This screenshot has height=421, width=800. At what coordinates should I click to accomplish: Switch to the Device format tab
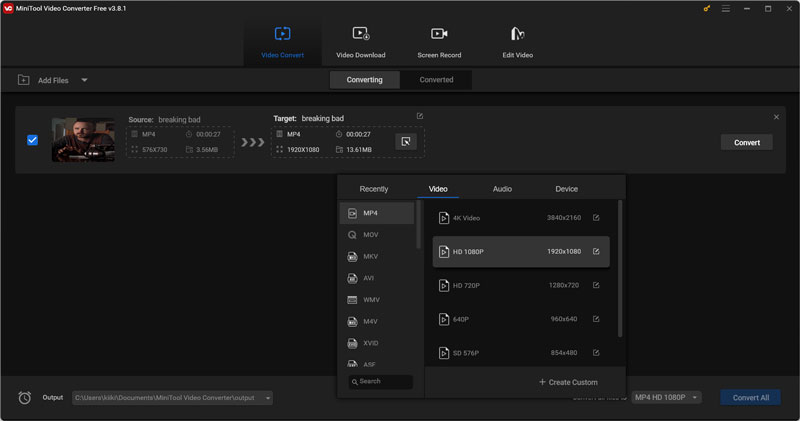click(566, 189)
